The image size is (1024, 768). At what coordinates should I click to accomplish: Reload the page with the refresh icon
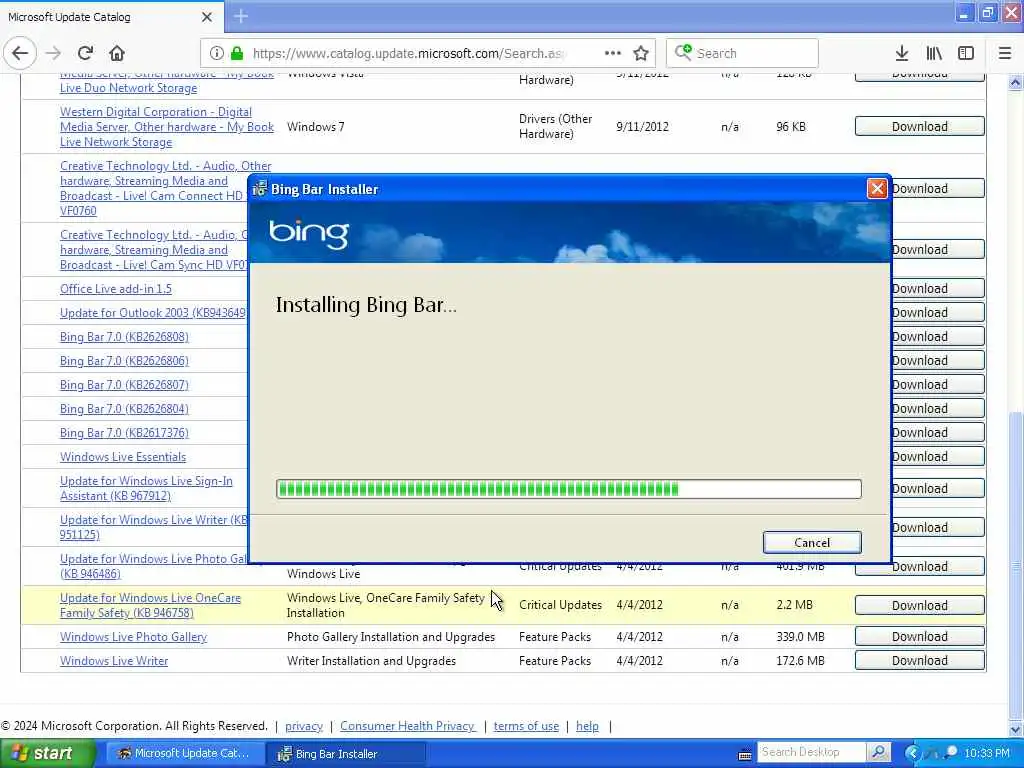[x=85, y=54]
